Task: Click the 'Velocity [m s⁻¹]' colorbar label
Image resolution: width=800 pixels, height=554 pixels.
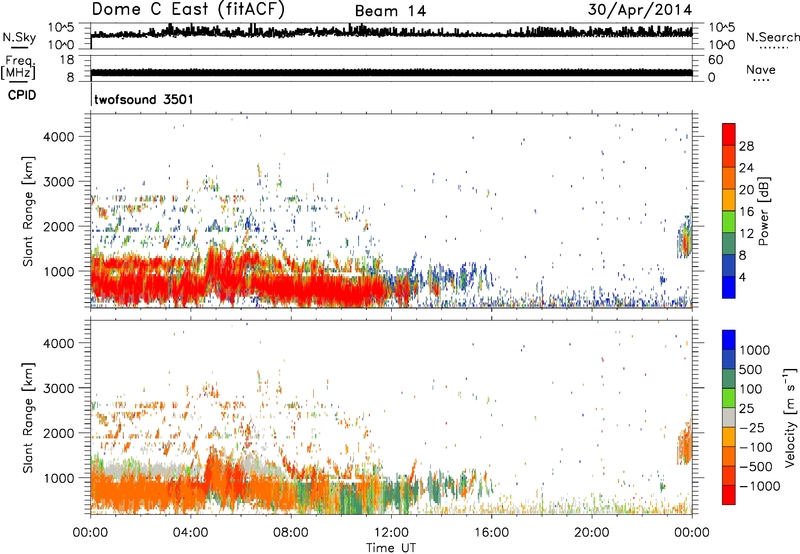Action: click(790, 417)
